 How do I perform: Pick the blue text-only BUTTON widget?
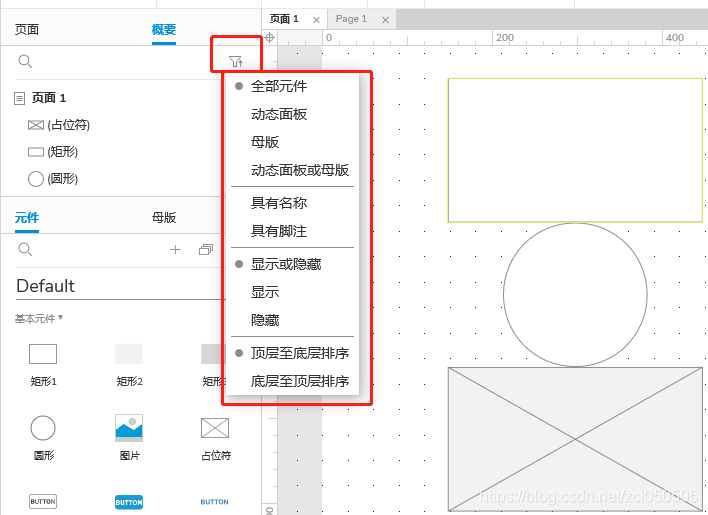click(x=214, y=501)
